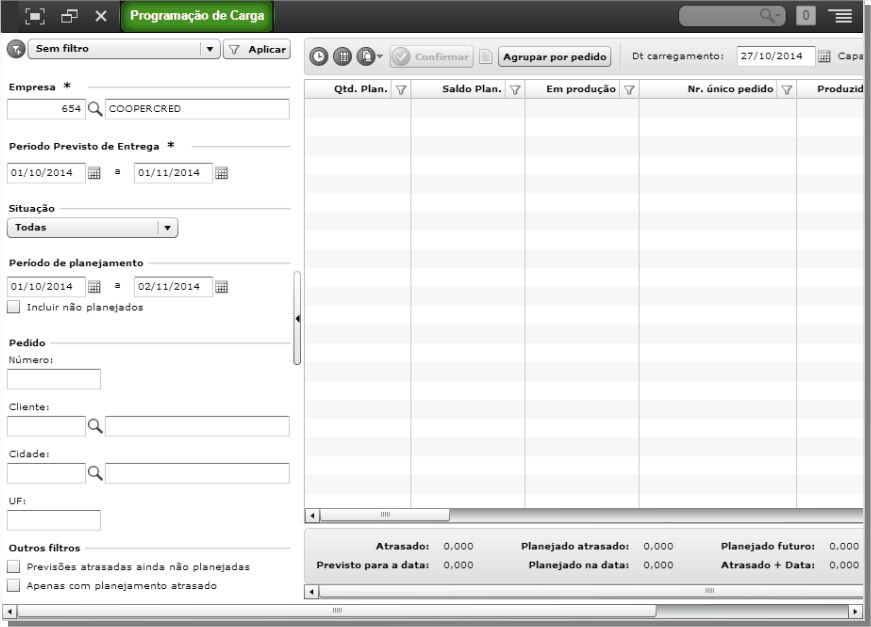The image size is (871, 627).
Task: Click the clock icon in the grid toolbar
Action: 318,57
